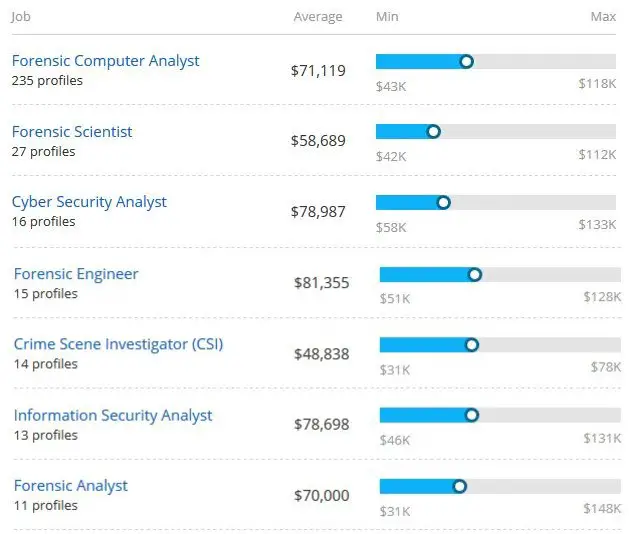Click the $81,355 average salary value
This screenshot has height=534, width=629.
pyautogui.click(x=322, y=283)
